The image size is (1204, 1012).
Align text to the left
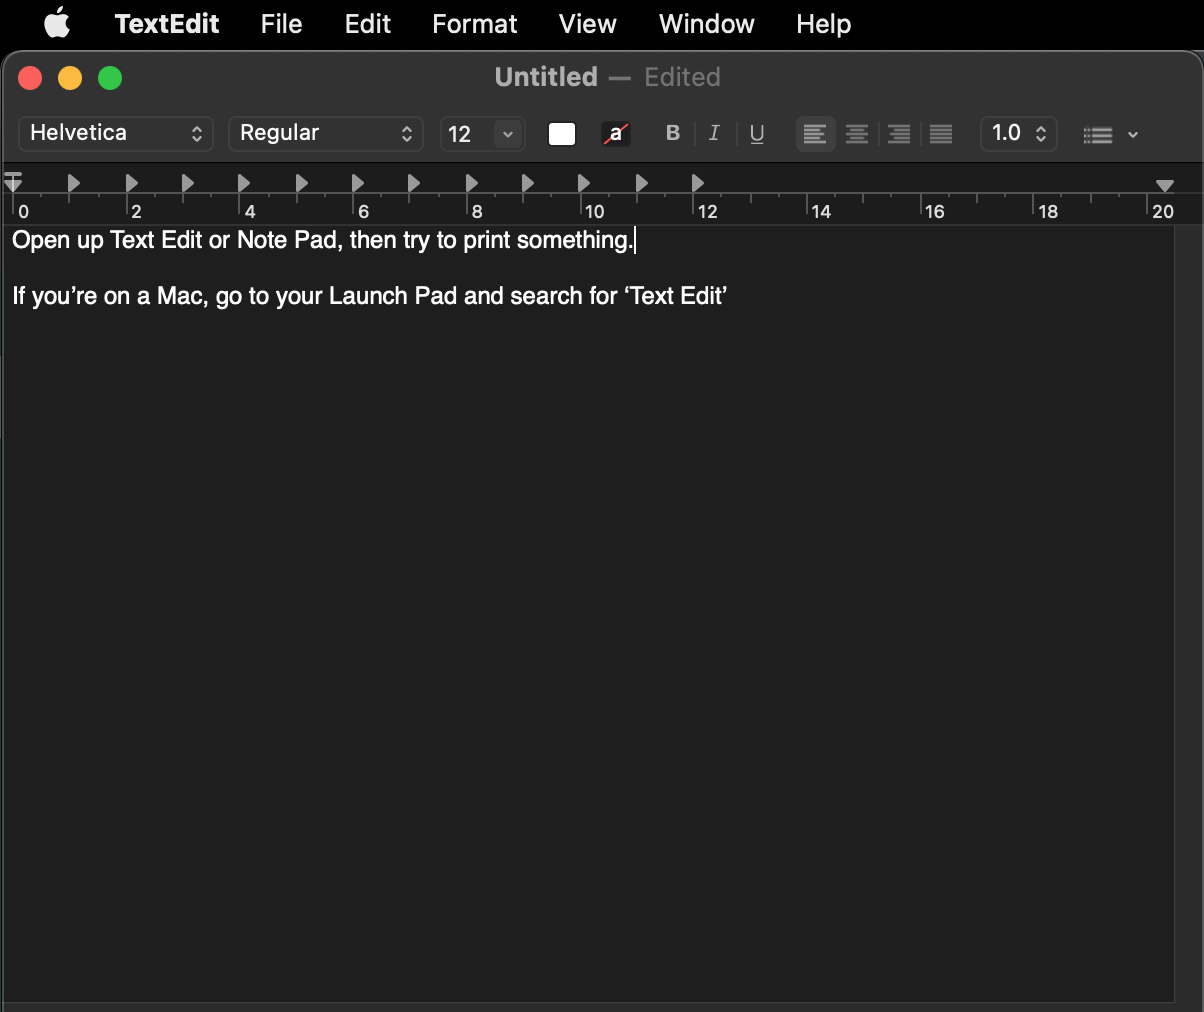[815, 134]
